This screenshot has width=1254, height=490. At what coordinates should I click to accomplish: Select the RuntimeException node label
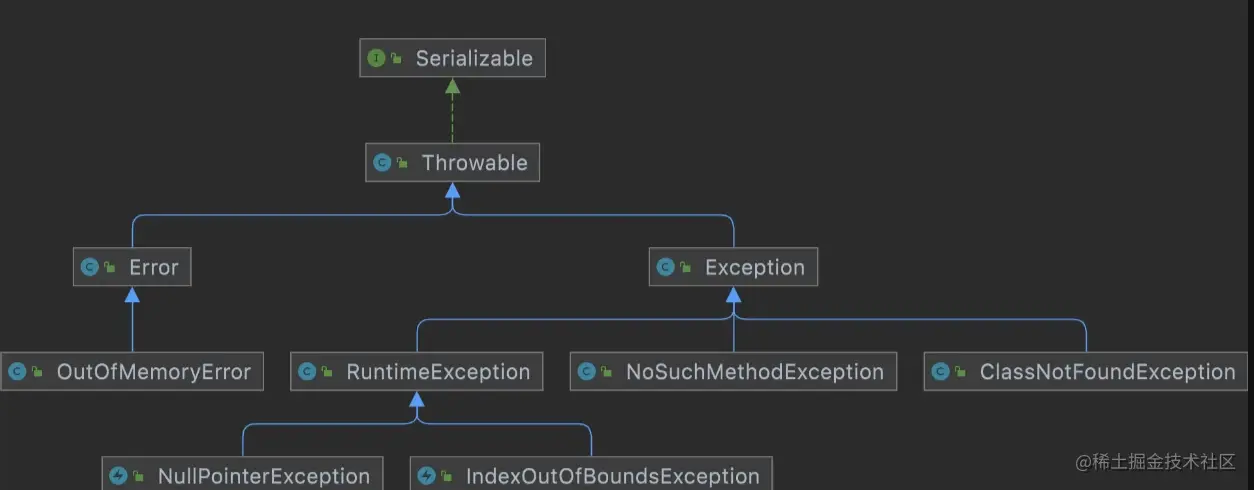(438, 372)
